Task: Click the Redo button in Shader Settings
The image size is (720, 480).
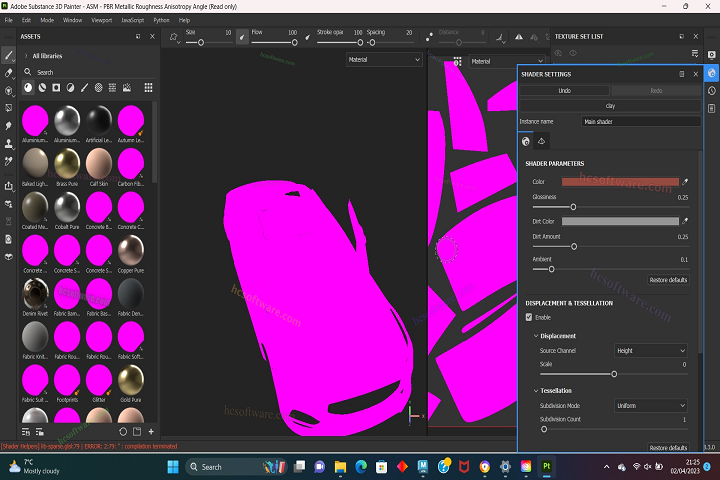Action: [656, 91]
